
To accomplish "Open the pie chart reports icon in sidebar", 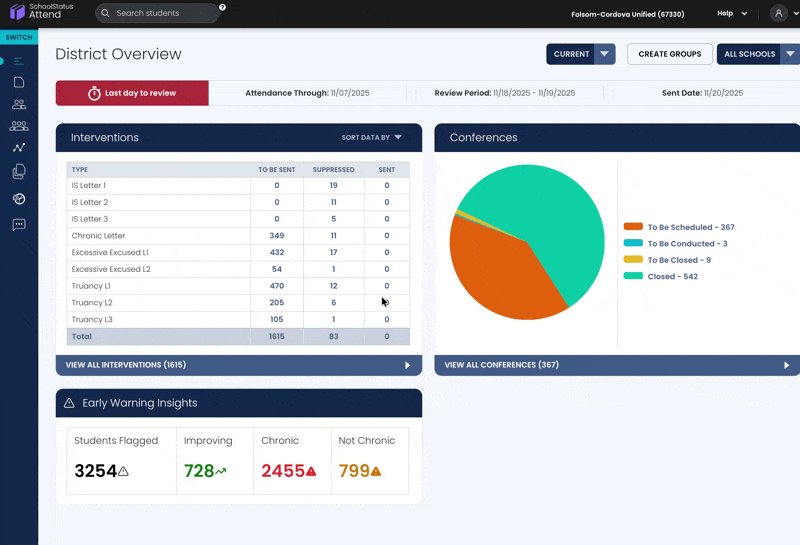I will (19, 199).
